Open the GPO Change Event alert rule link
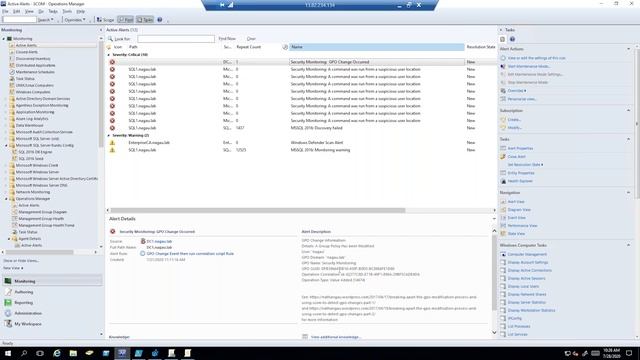The height and width of the screenshot is (360, 640). [190, 253]
